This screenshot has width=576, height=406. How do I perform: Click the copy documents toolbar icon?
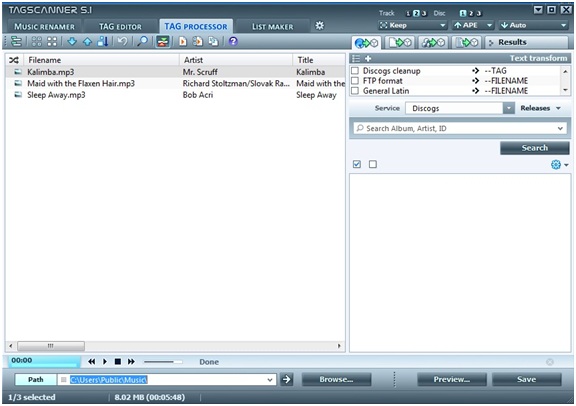click(x=213, y=42)
